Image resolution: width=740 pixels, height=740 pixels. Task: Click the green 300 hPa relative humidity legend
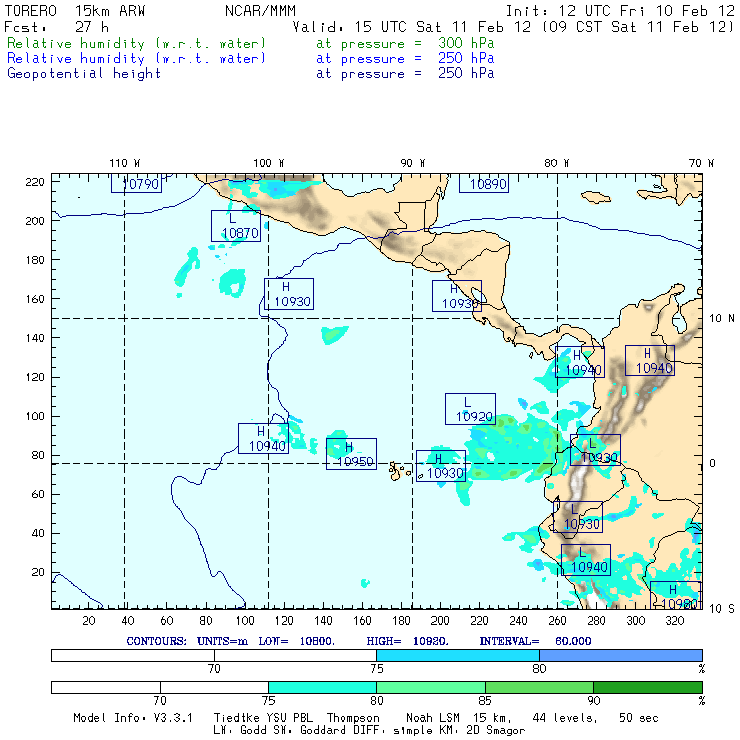coord(137,44)
